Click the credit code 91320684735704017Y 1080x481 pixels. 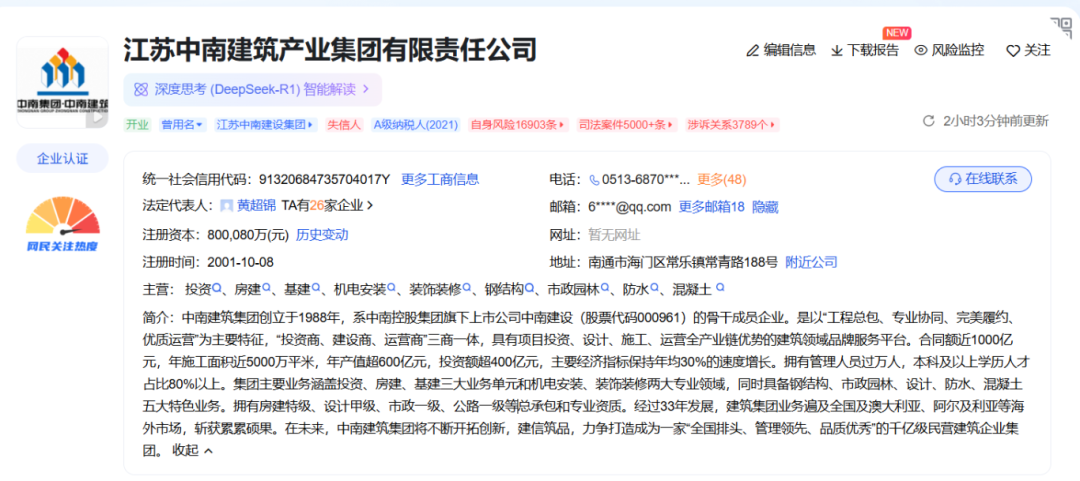click(324, 180)
